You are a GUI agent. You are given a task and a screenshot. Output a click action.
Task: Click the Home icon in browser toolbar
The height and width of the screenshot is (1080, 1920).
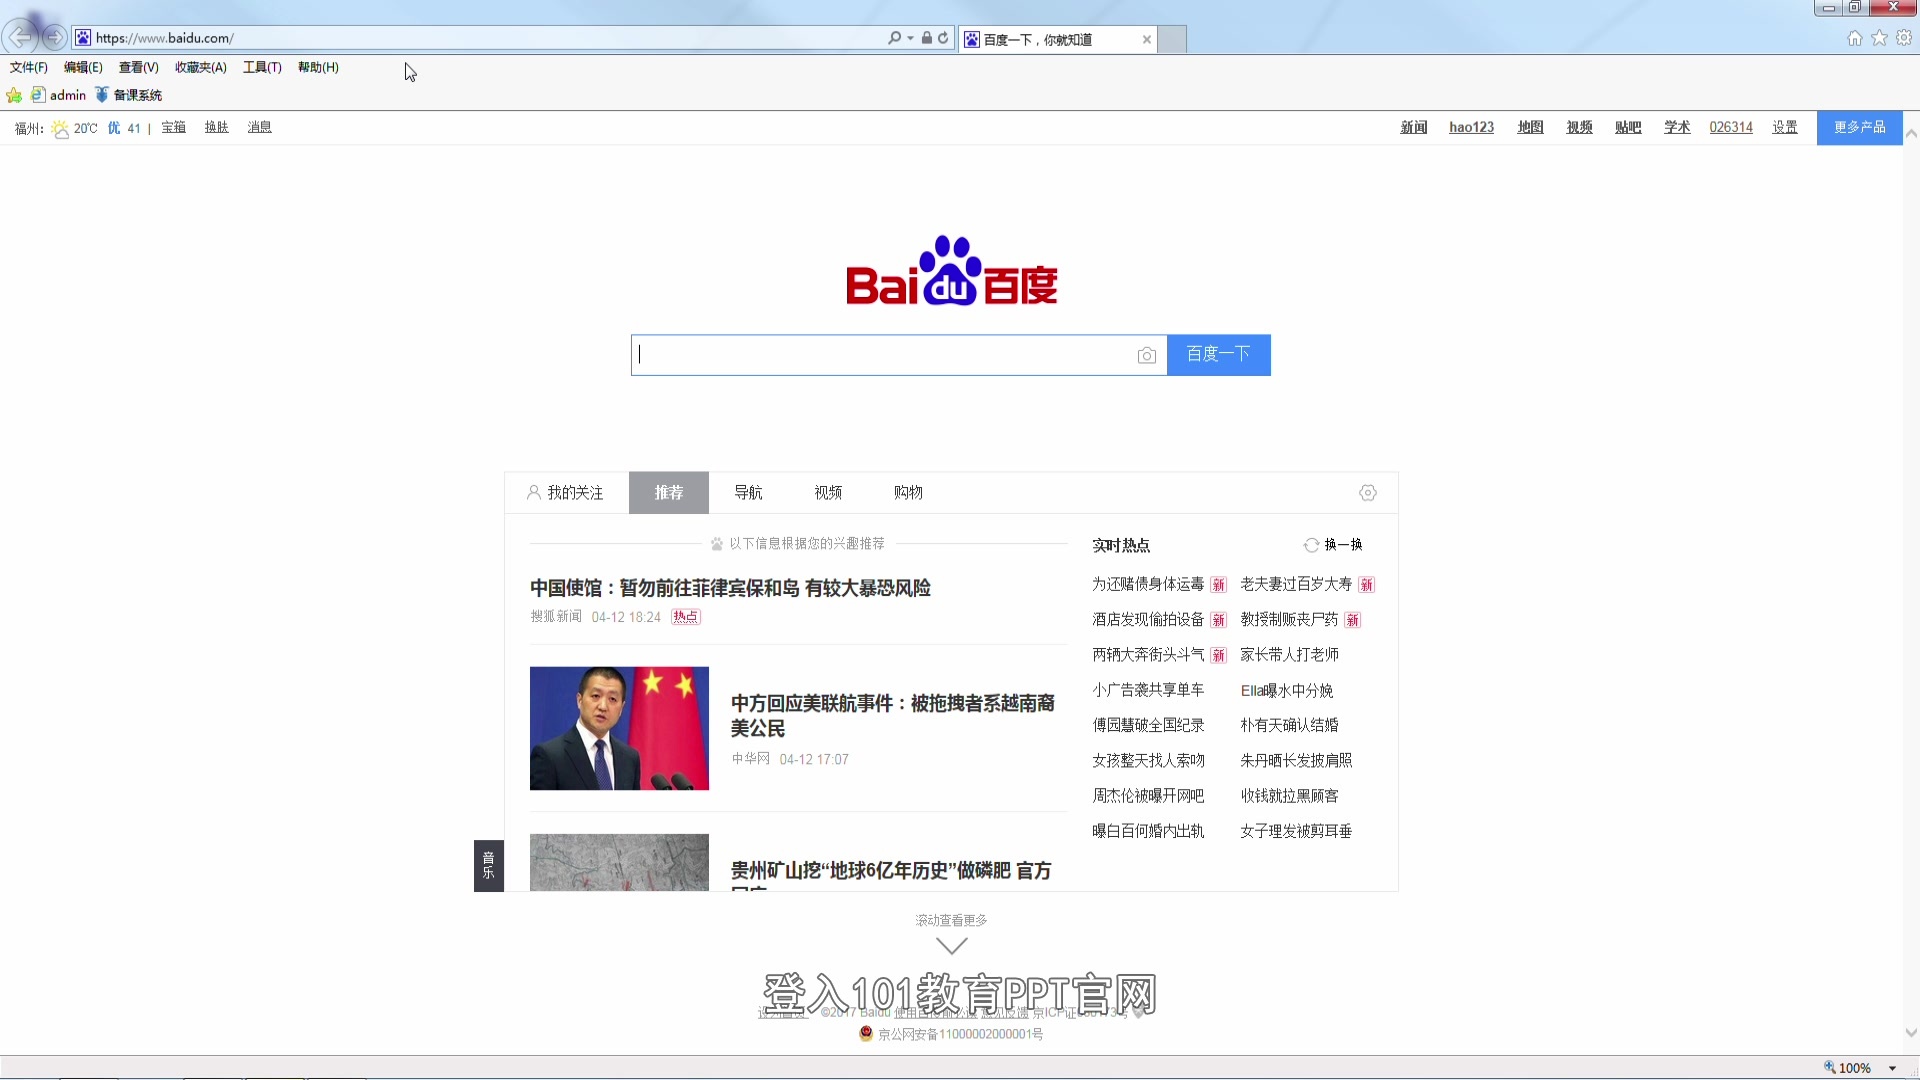tap(1855, 38)
